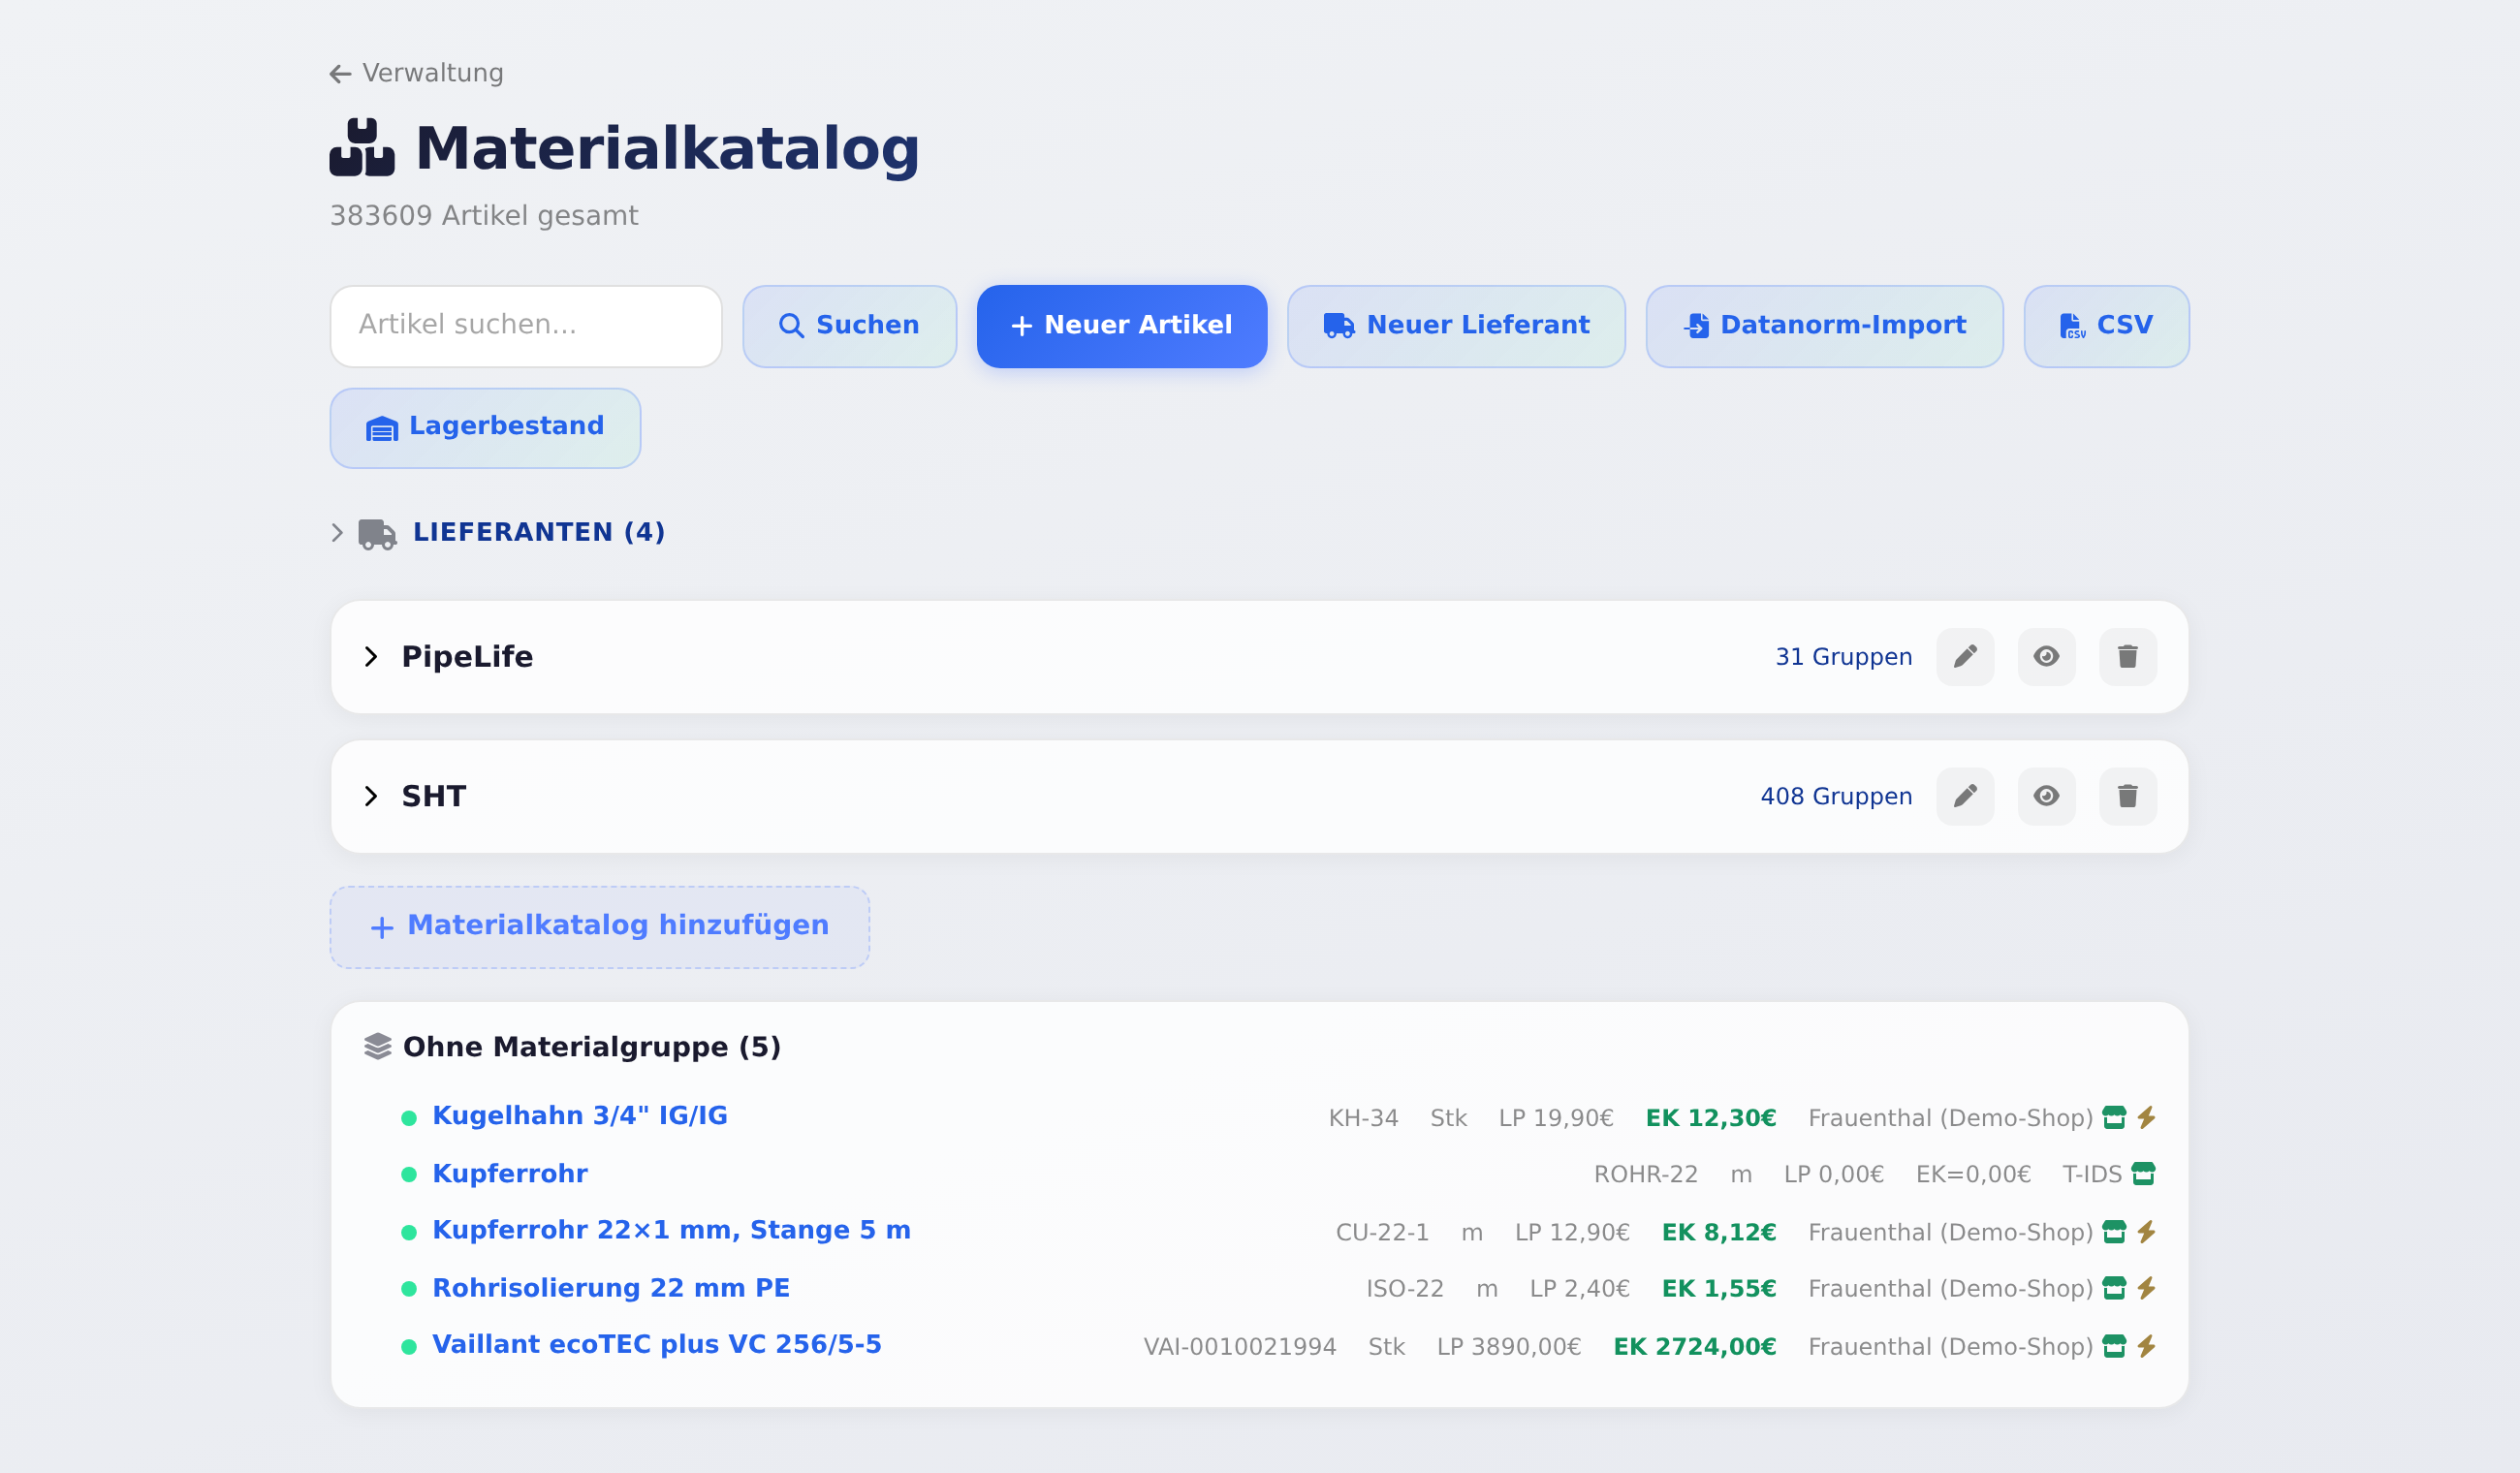2520x1473 pixels.
Task: Delete the SHT catalog via trash icon
Action: tap(2127, 796)
